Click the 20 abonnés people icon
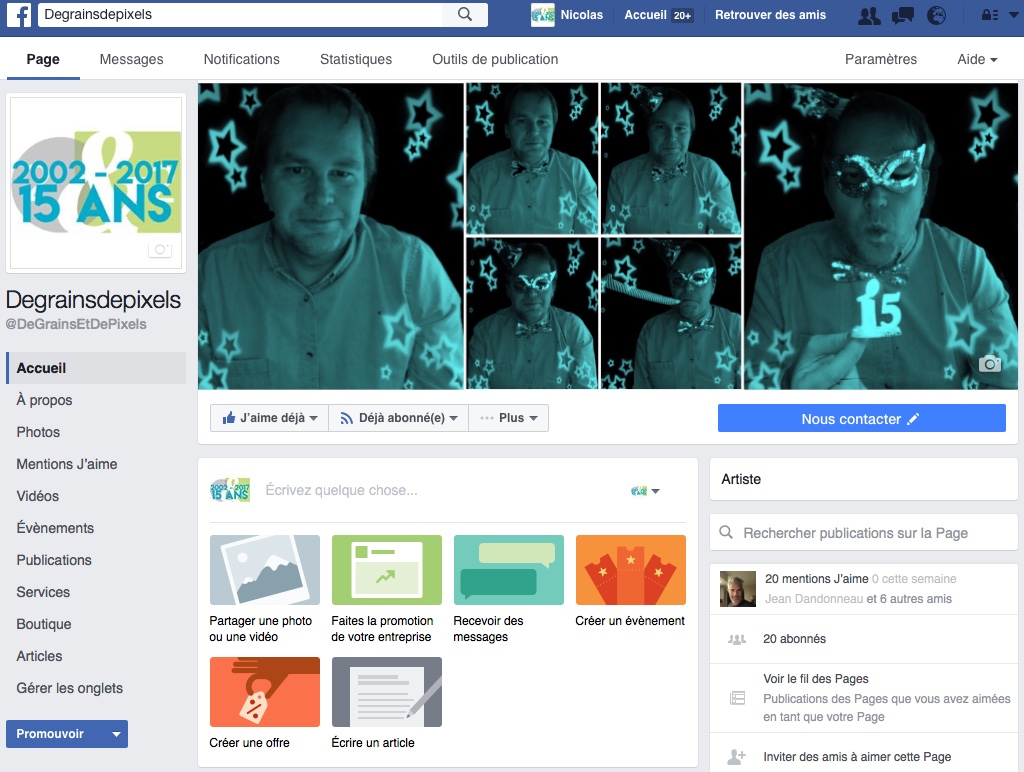Screen dimensions: 1024x772 coord(737,639)
